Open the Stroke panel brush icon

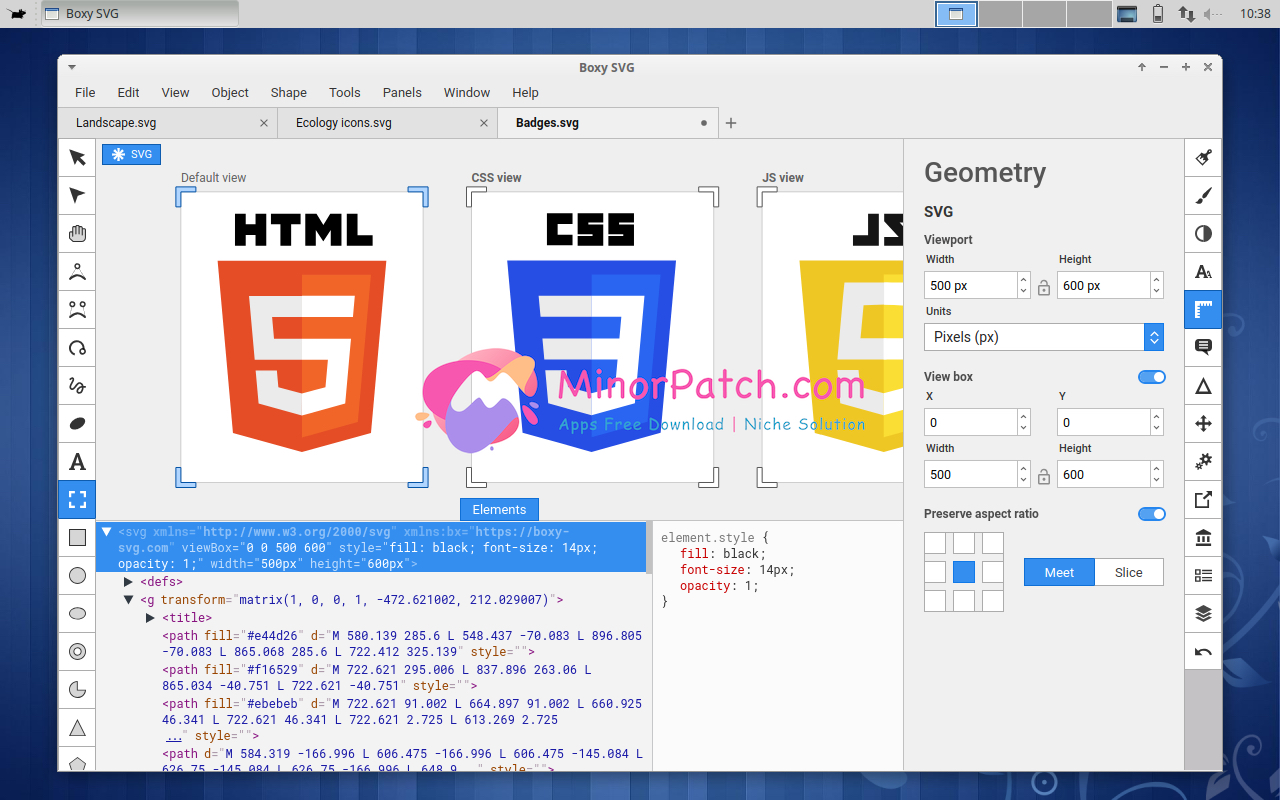pyautogui.click(x=1203, y=195)
